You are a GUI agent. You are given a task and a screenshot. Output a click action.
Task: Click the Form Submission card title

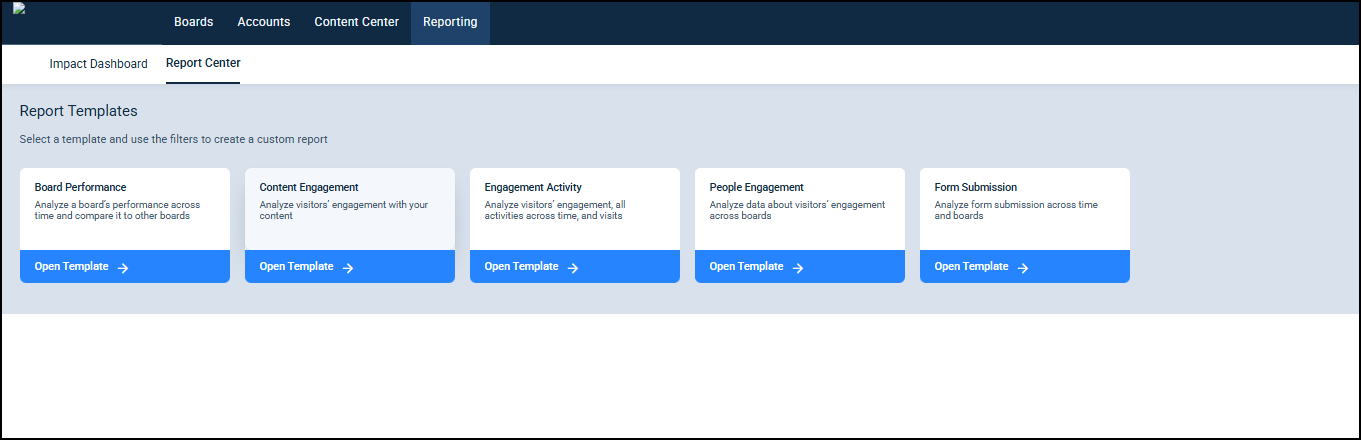[x=975, y=187]
